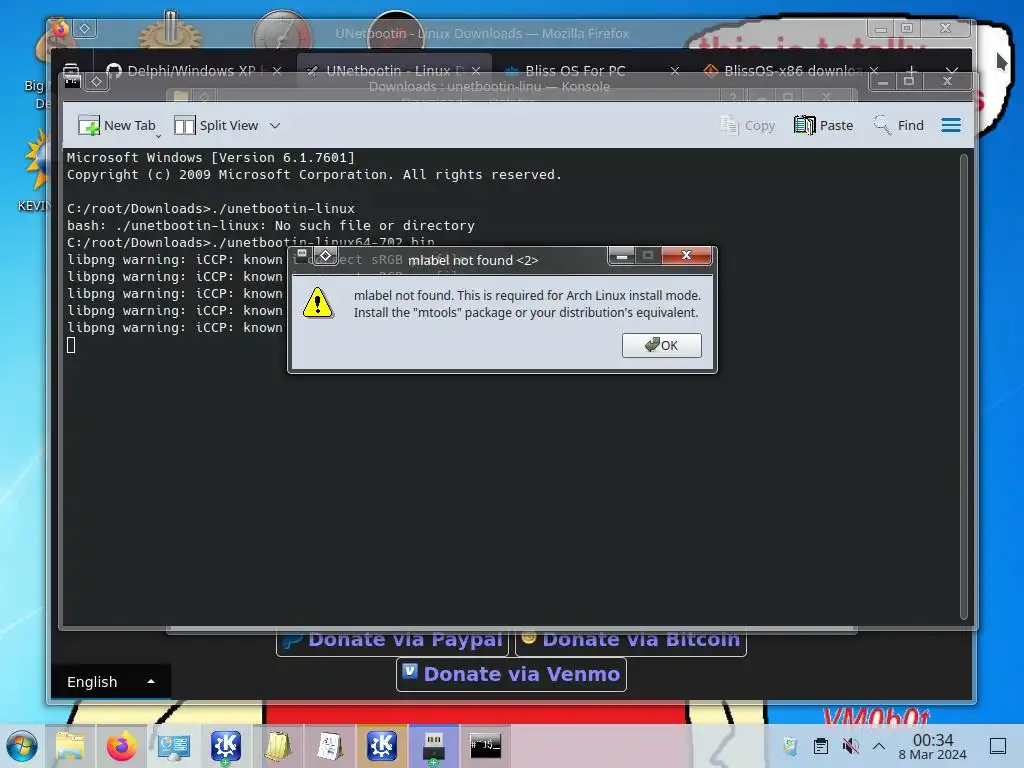Expand the Split View dropdown chevron
Viewport: 1024px width, 768px height.
275,125
